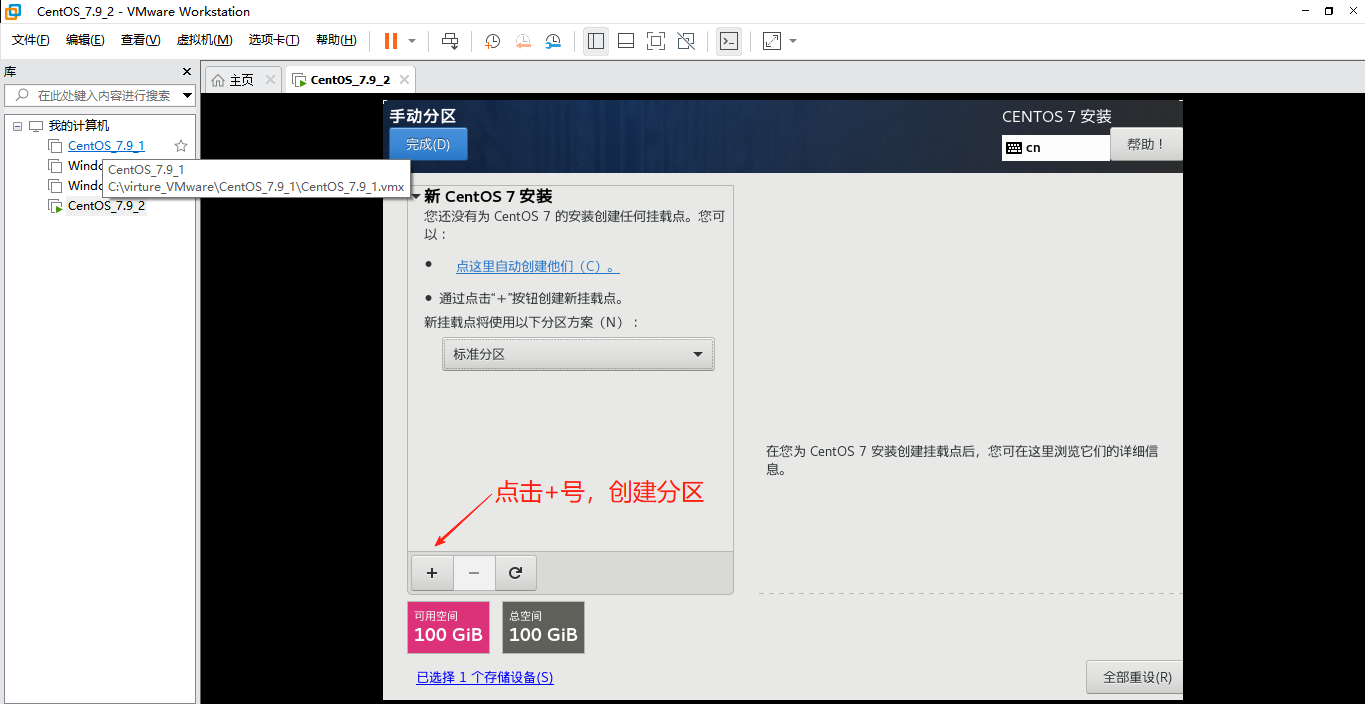The image size is (1365, 704).
Task: Open the 编辑(E) menu
Action: (x=85, y=40)
